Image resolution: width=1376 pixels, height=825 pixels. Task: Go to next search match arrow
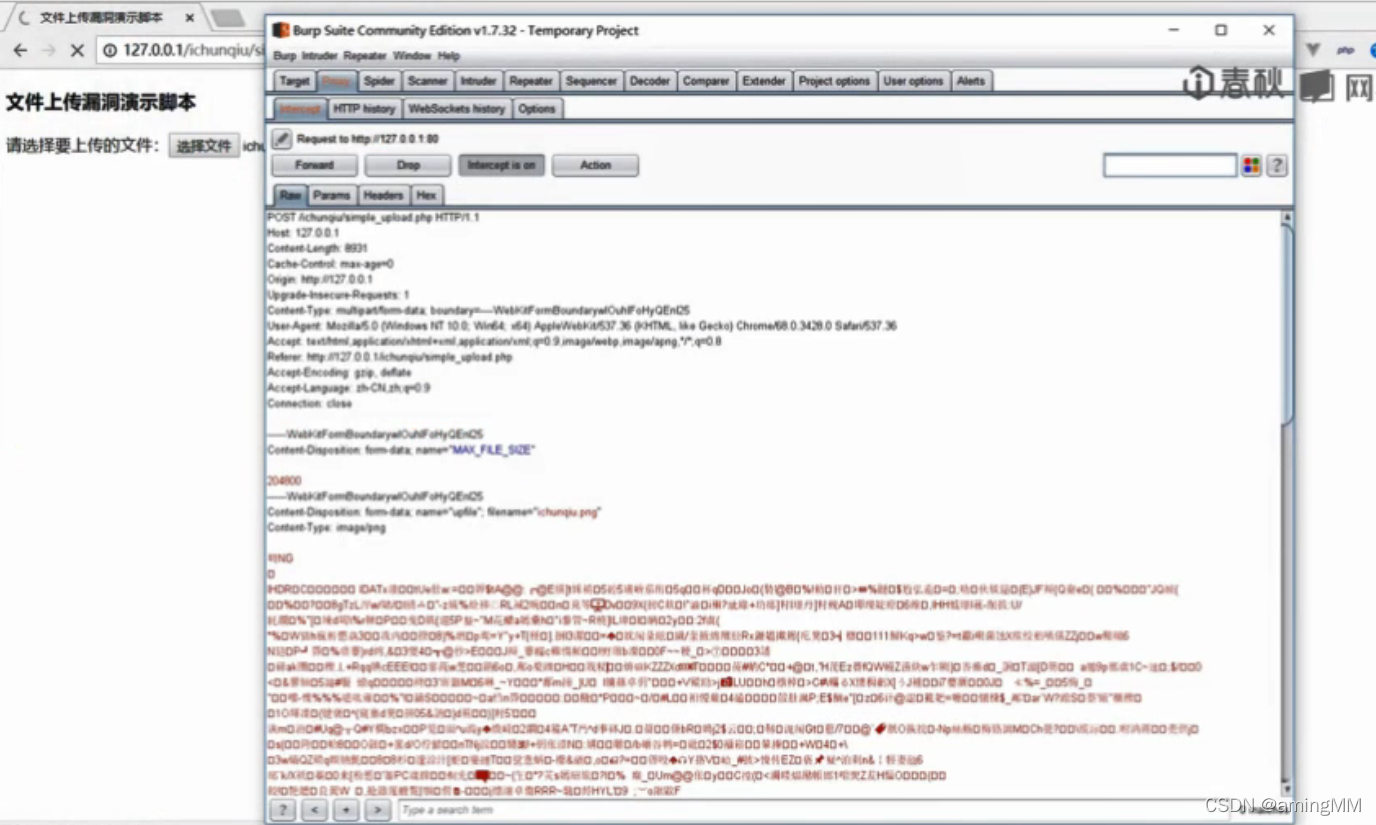point(377,809)
